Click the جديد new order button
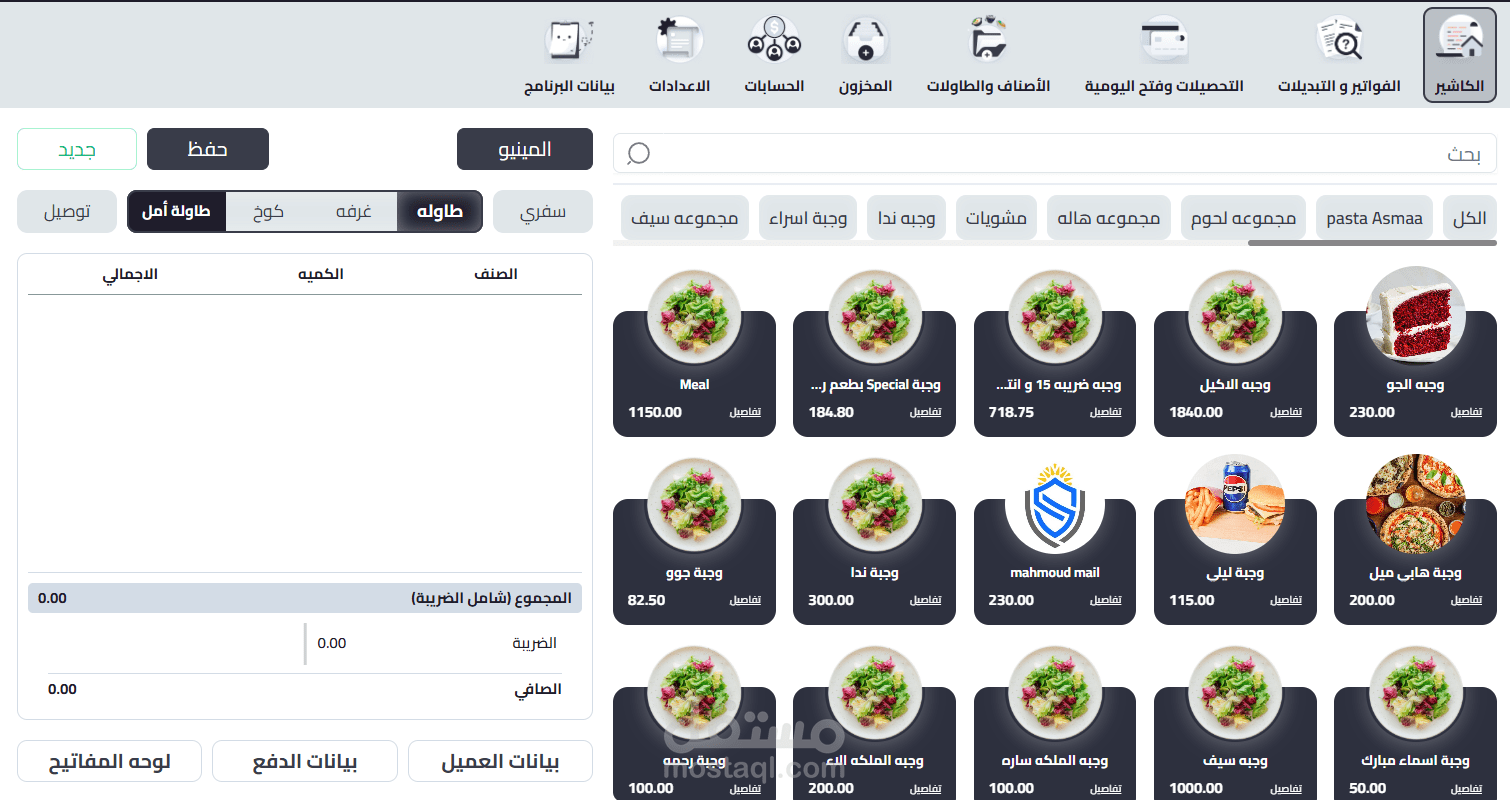Screen dimensions: 1510x800 click(x=77, y=149)
